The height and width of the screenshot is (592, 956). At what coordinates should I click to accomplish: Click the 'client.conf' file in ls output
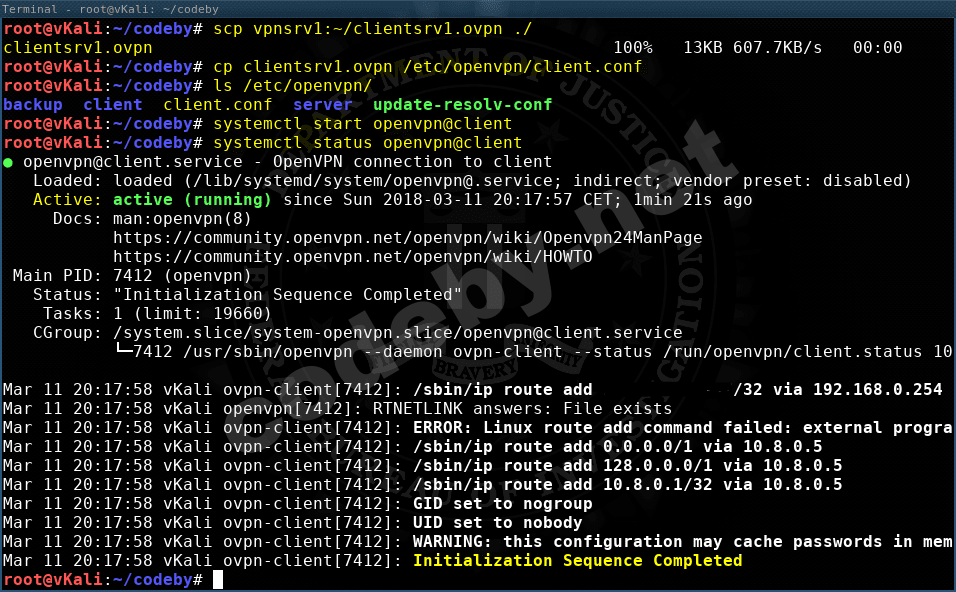click(218, 105)
